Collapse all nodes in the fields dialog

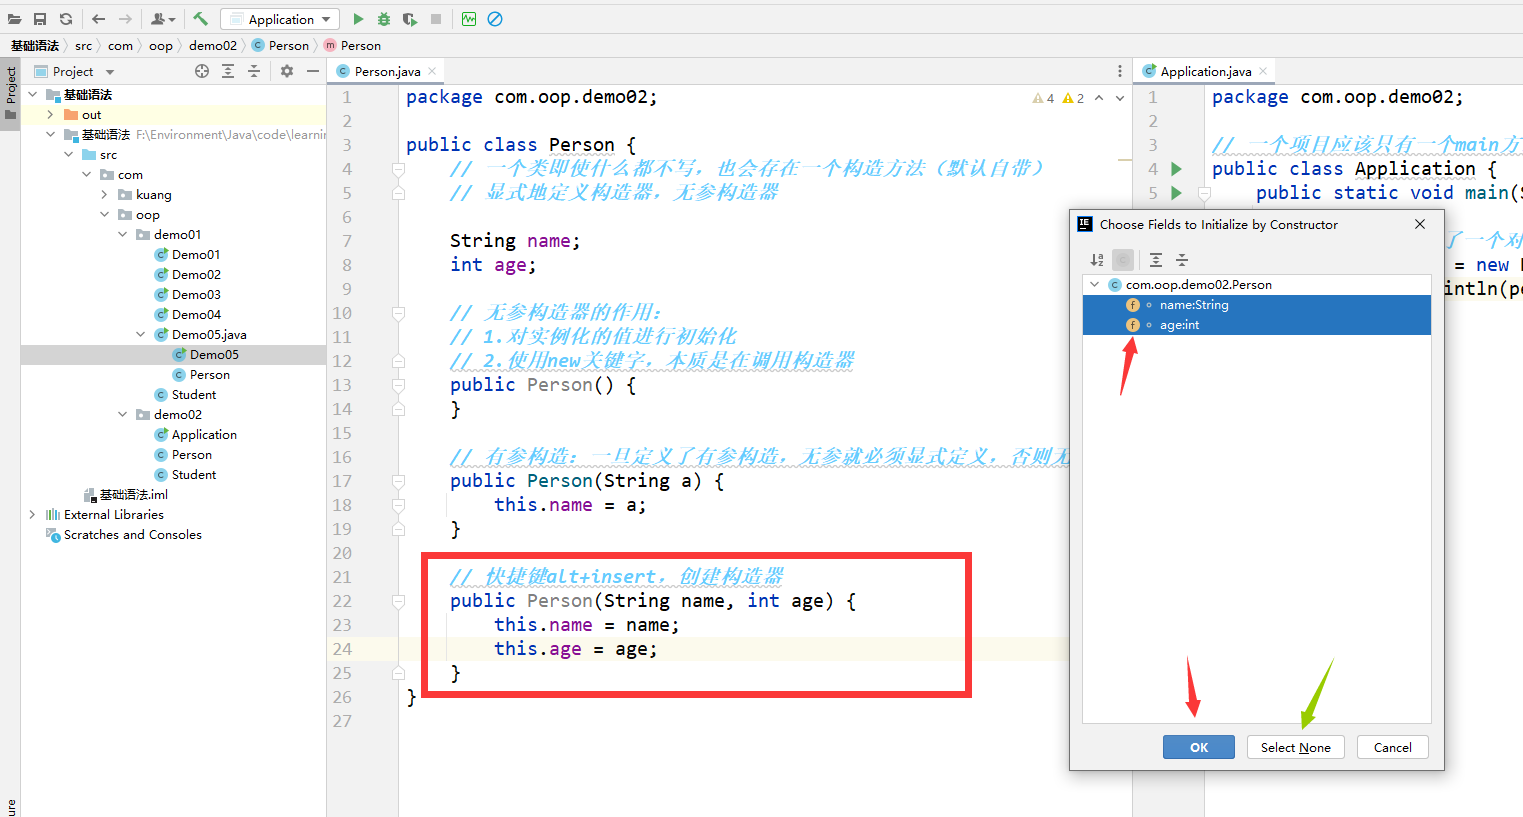point(1182,260)
